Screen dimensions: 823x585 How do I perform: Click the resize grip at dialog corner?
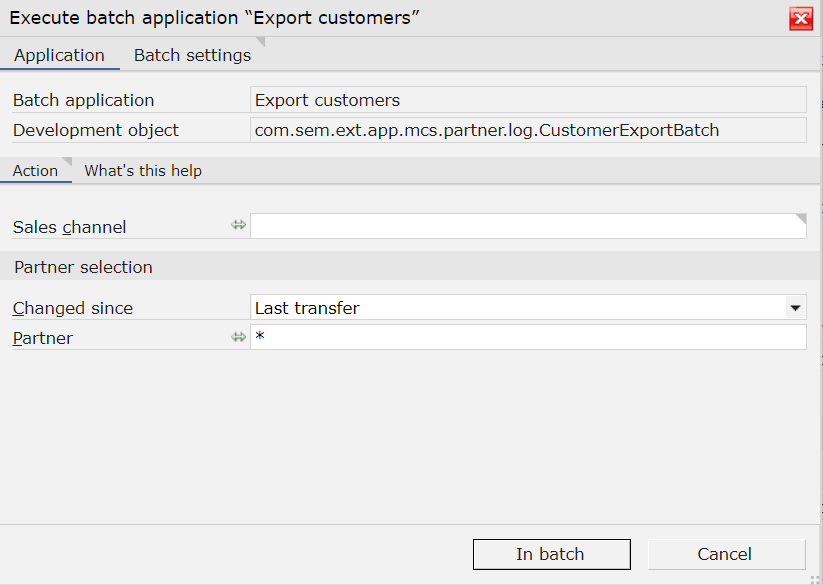click(815, 579)
